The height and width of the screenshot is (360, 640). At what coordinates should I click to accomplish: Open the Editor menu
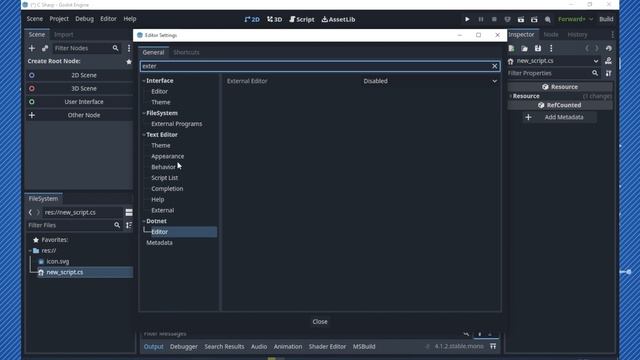pos(108,19)
